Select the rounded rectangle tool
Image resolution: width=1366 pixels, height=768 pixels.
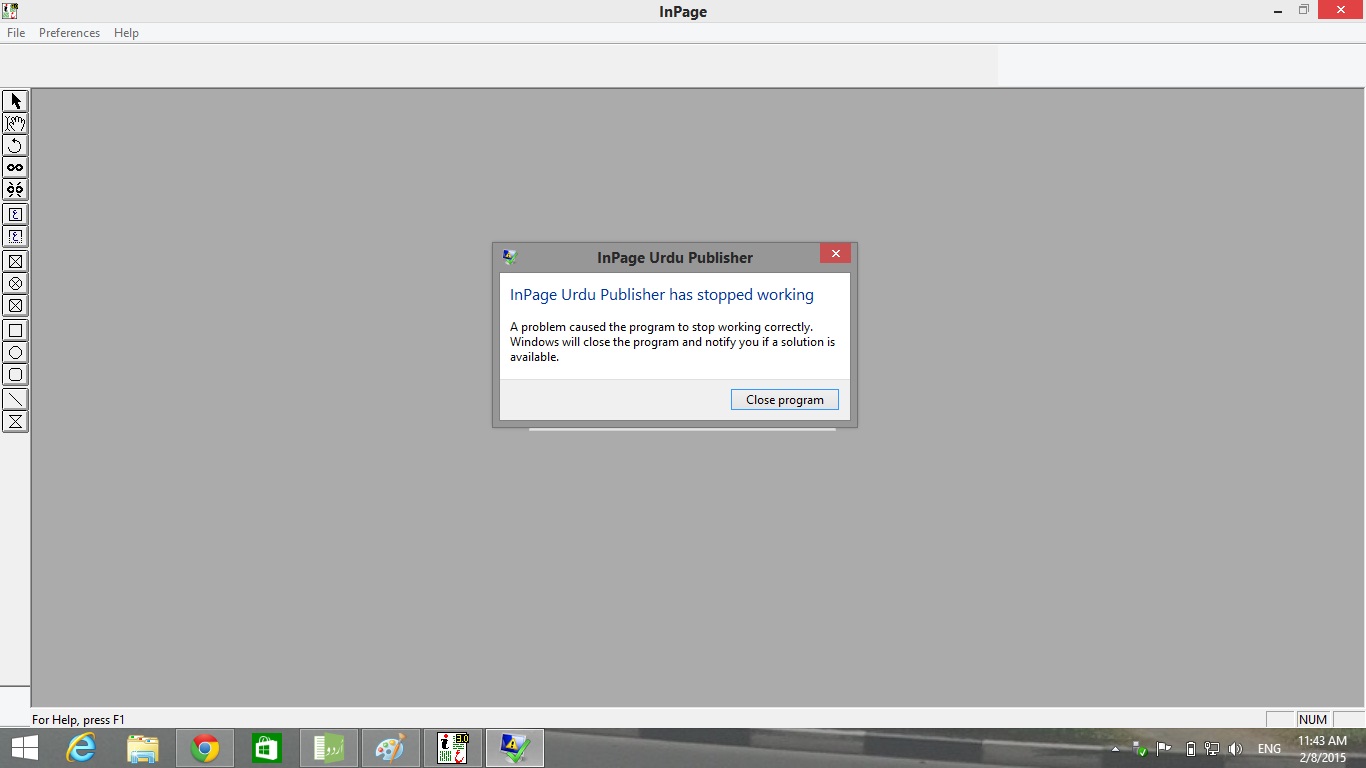tap(15, 374)
